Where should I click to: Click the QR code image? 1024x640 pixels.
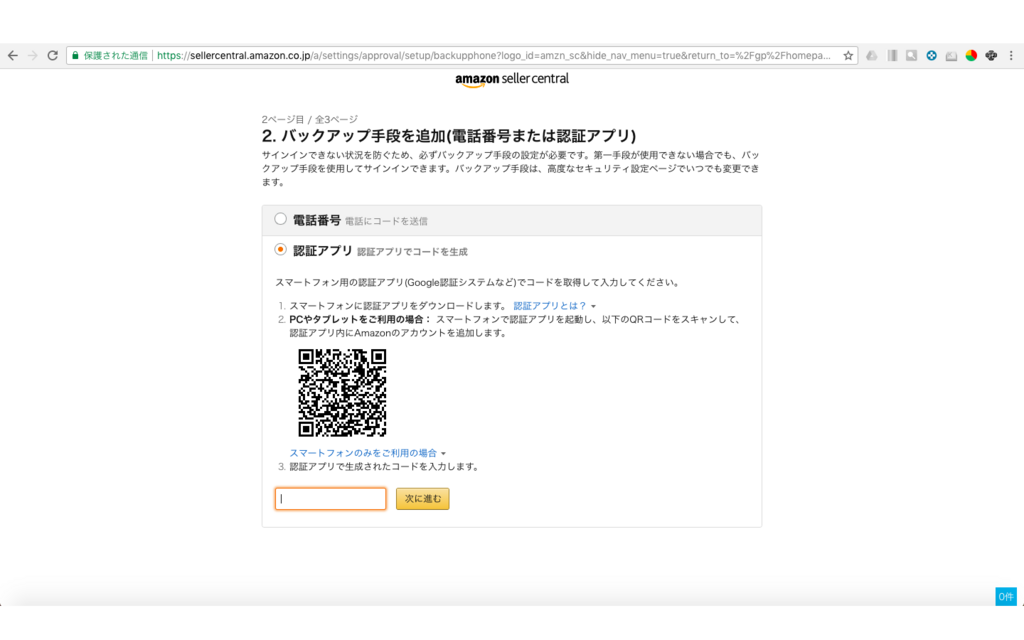(342, 392)
